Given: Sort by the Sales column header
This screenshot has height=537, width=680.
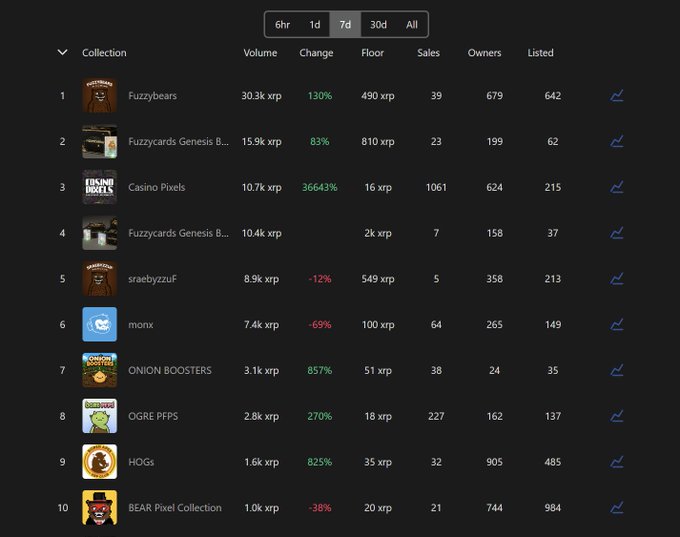Looking at the screenshot, I should point(428,53).
